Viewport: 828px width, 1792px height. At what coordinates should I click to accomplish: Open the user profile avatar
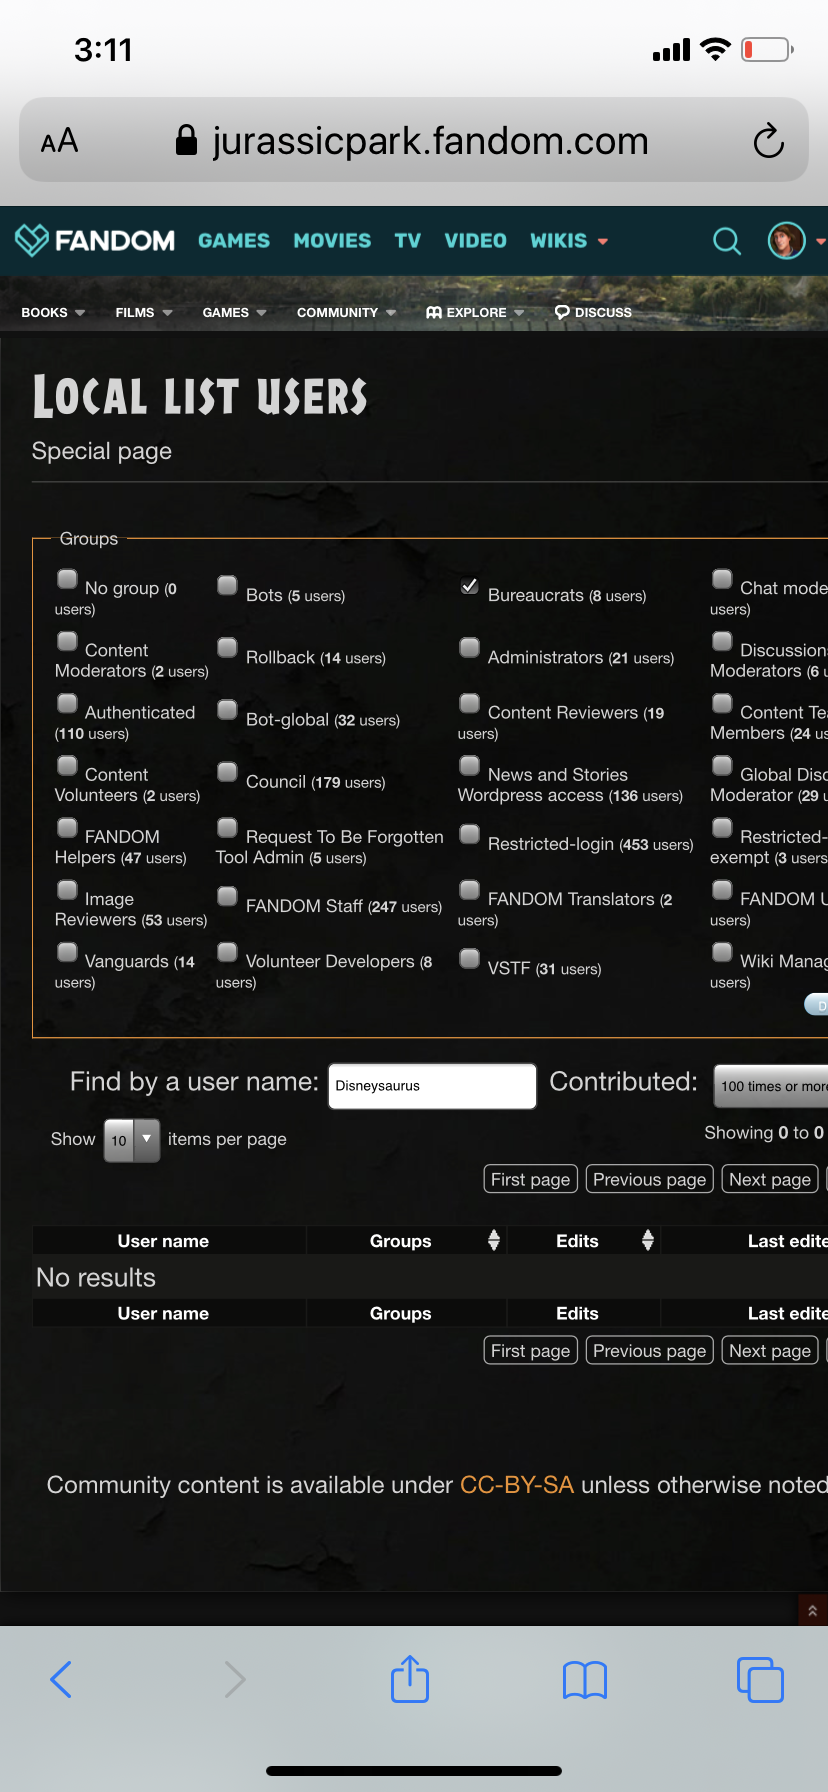coord(787,241)
